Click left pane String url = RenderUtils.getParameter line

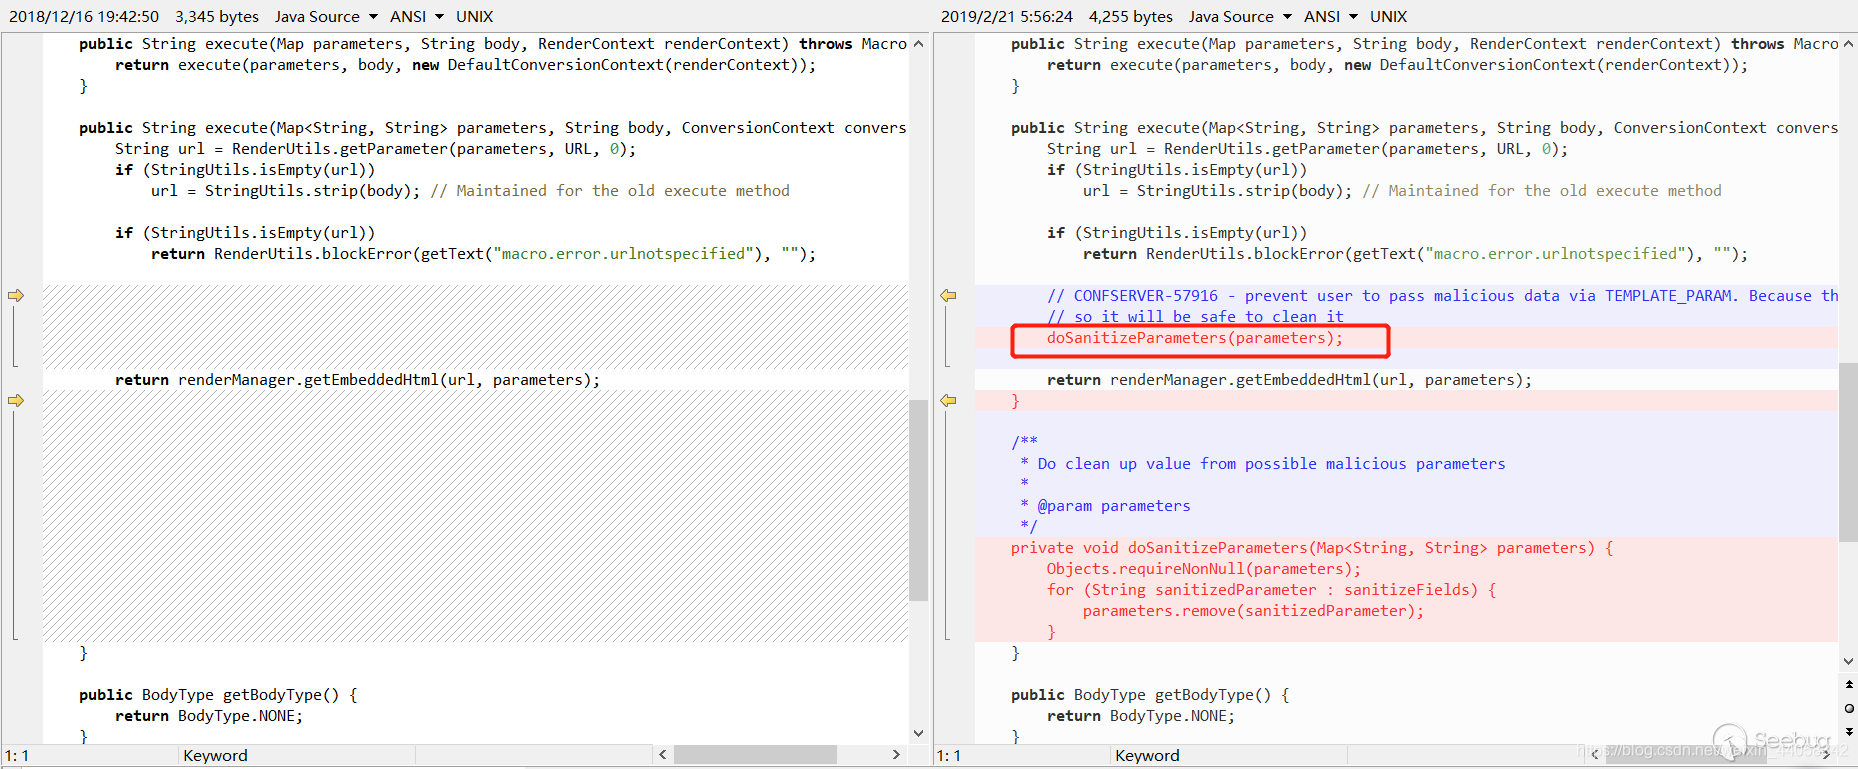click(x=375, y=149)
